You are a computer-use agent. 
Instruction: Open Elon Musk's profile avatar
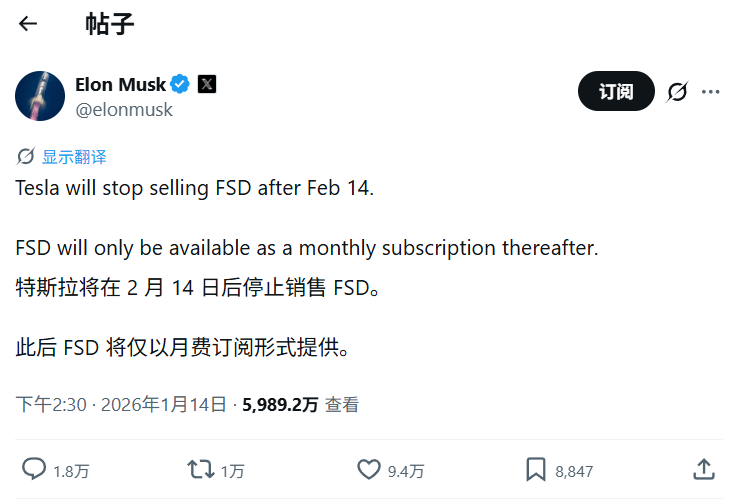(40, 96)
